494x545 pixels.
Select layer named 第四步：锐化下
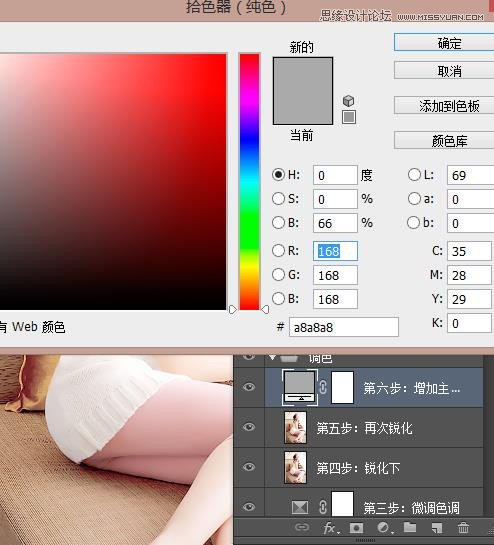pyautogui.click(x=358, y=468)
